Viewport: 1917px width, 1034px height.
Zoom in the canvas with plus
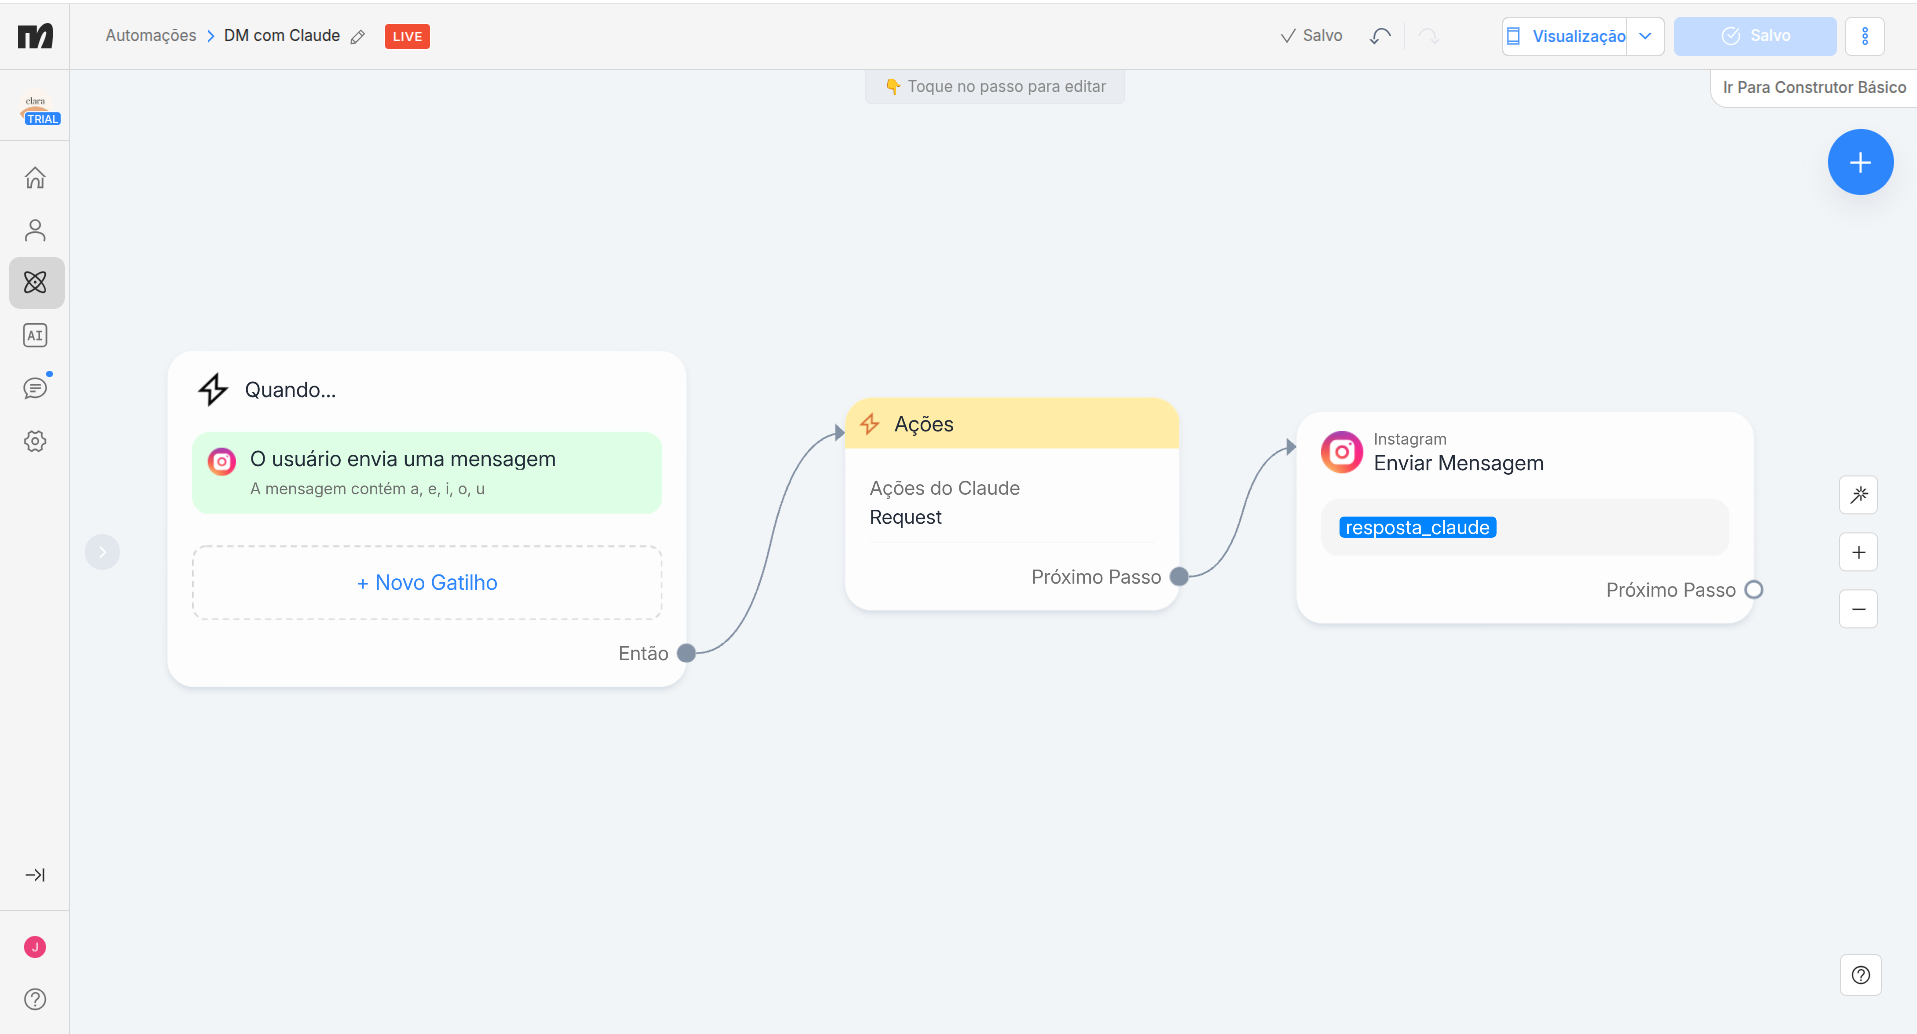point(1858,552)
